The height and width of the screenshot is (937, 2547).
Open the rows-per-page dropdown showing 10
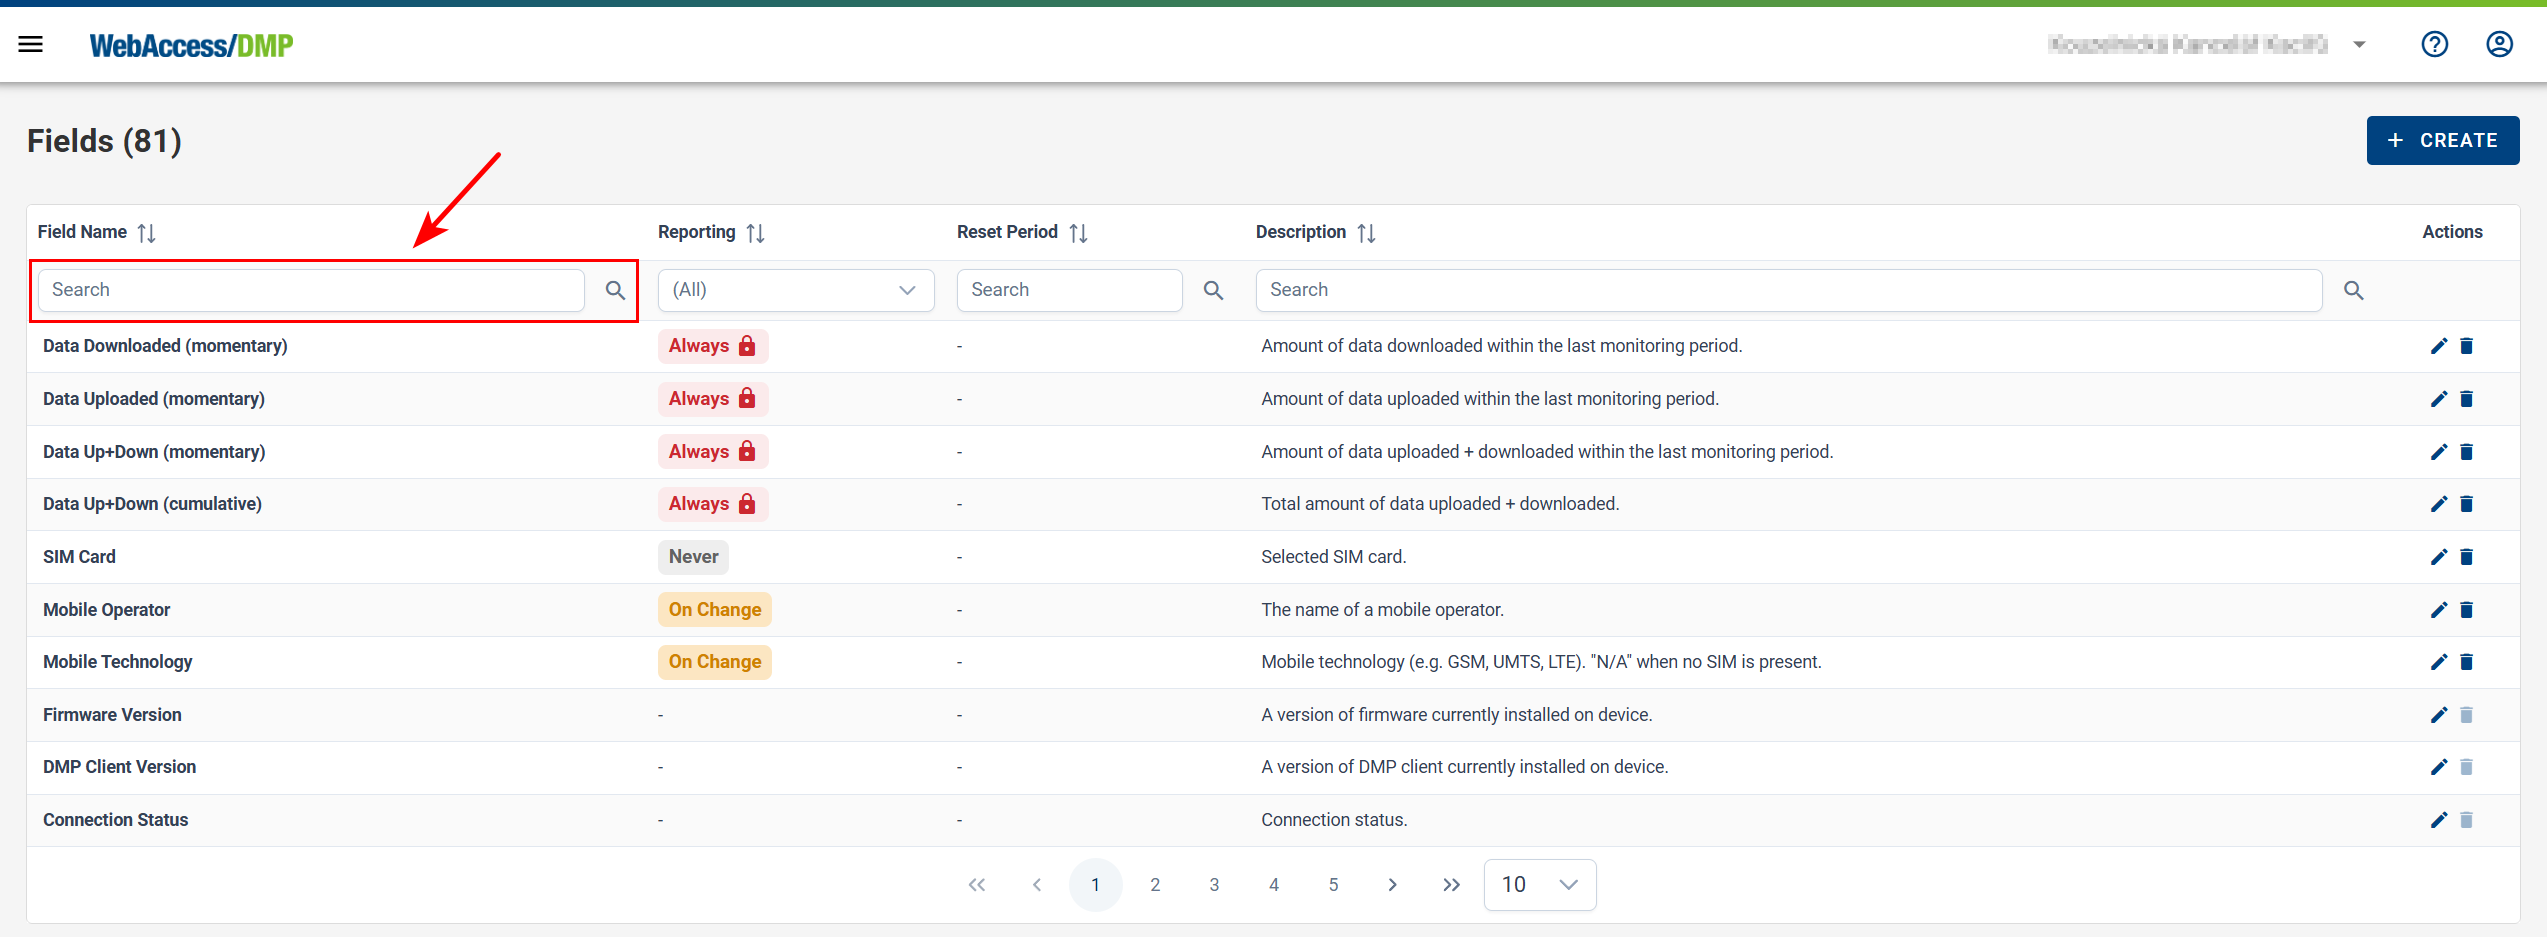(1539, 885)
